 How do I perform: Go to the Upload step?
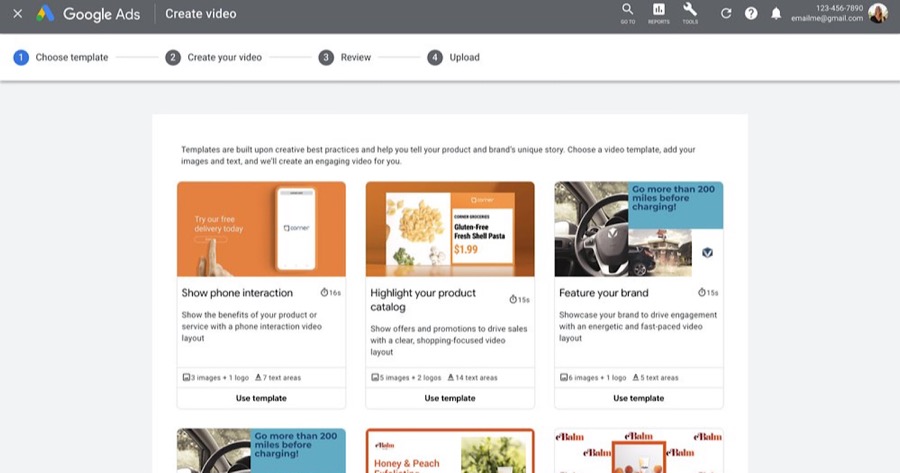tap(453, 57)
